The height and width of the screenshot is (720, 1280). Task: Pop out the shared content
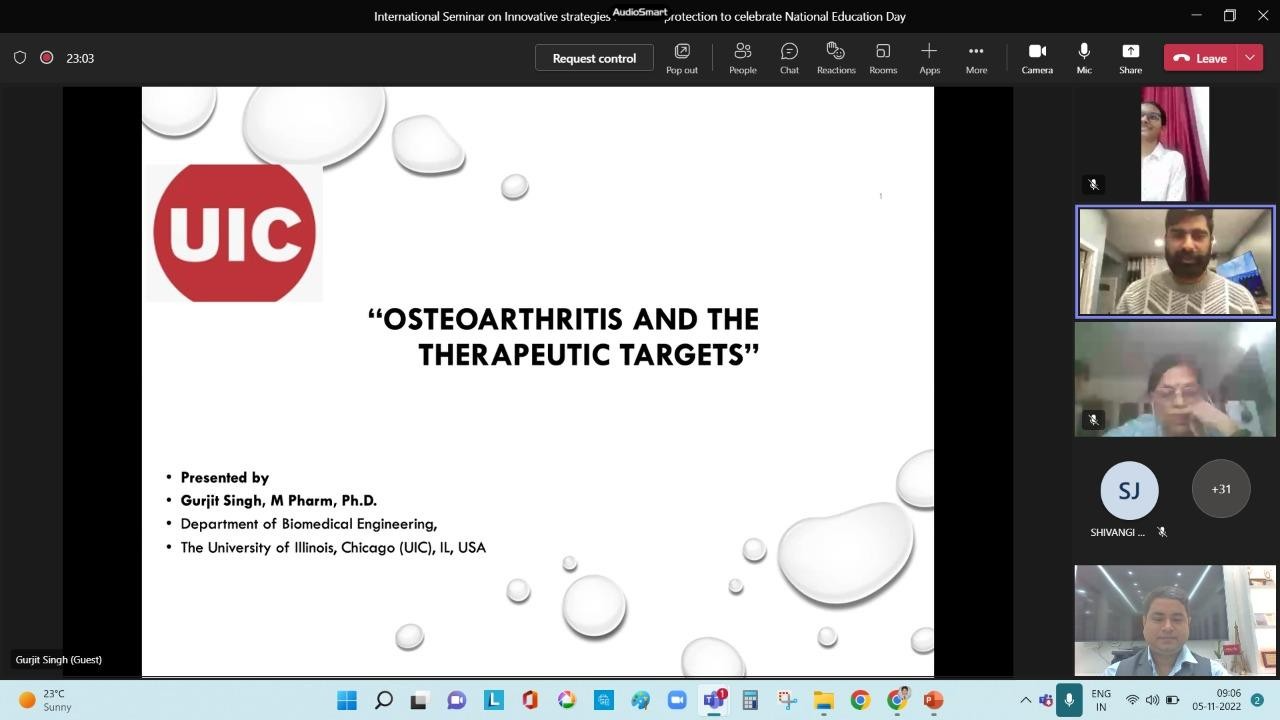[x=682, y=58]
